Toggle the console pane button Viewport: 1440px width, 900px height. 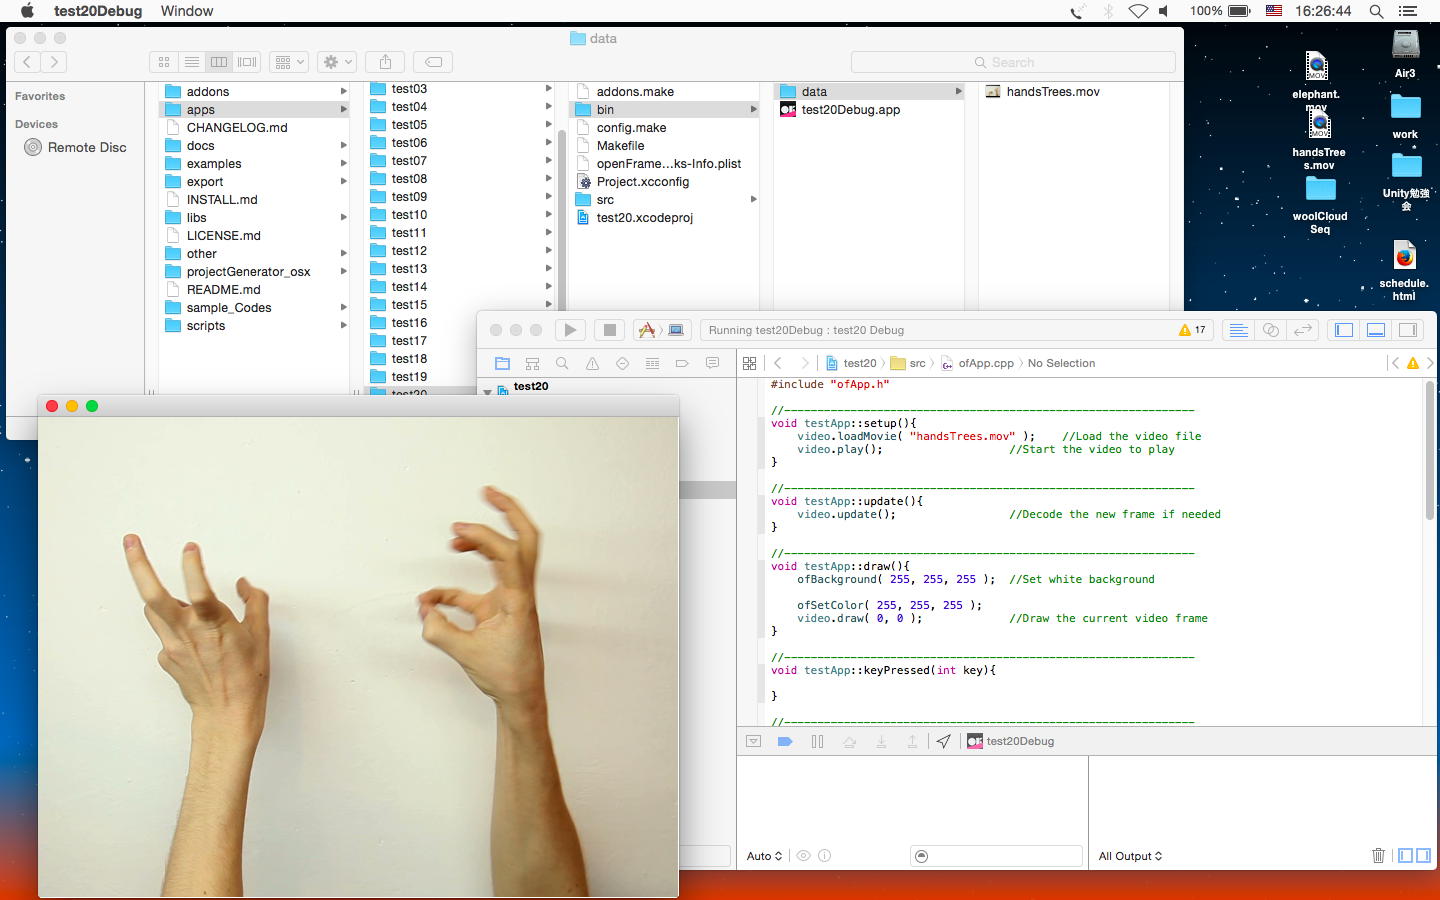(1423, 855)
